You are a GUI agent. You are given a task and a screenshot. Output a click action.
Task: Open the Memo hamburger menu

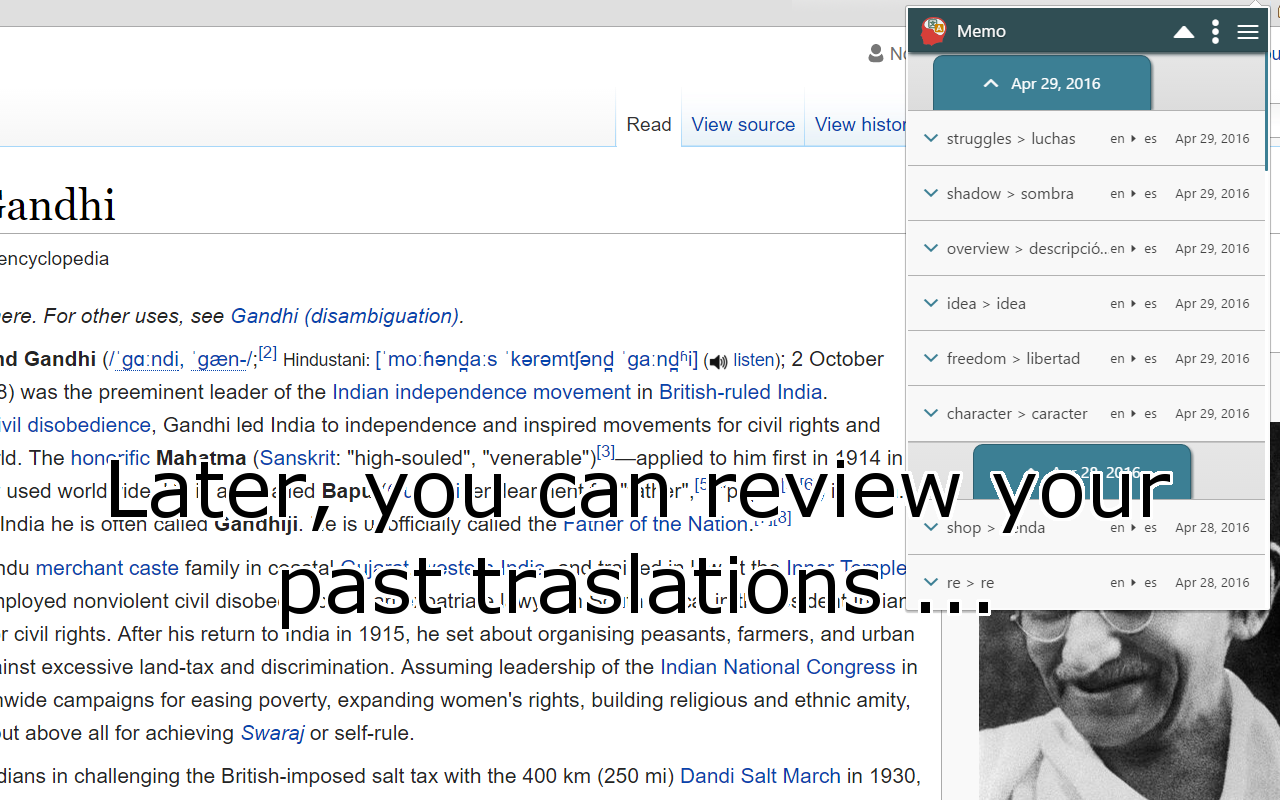pos(1247,32)
